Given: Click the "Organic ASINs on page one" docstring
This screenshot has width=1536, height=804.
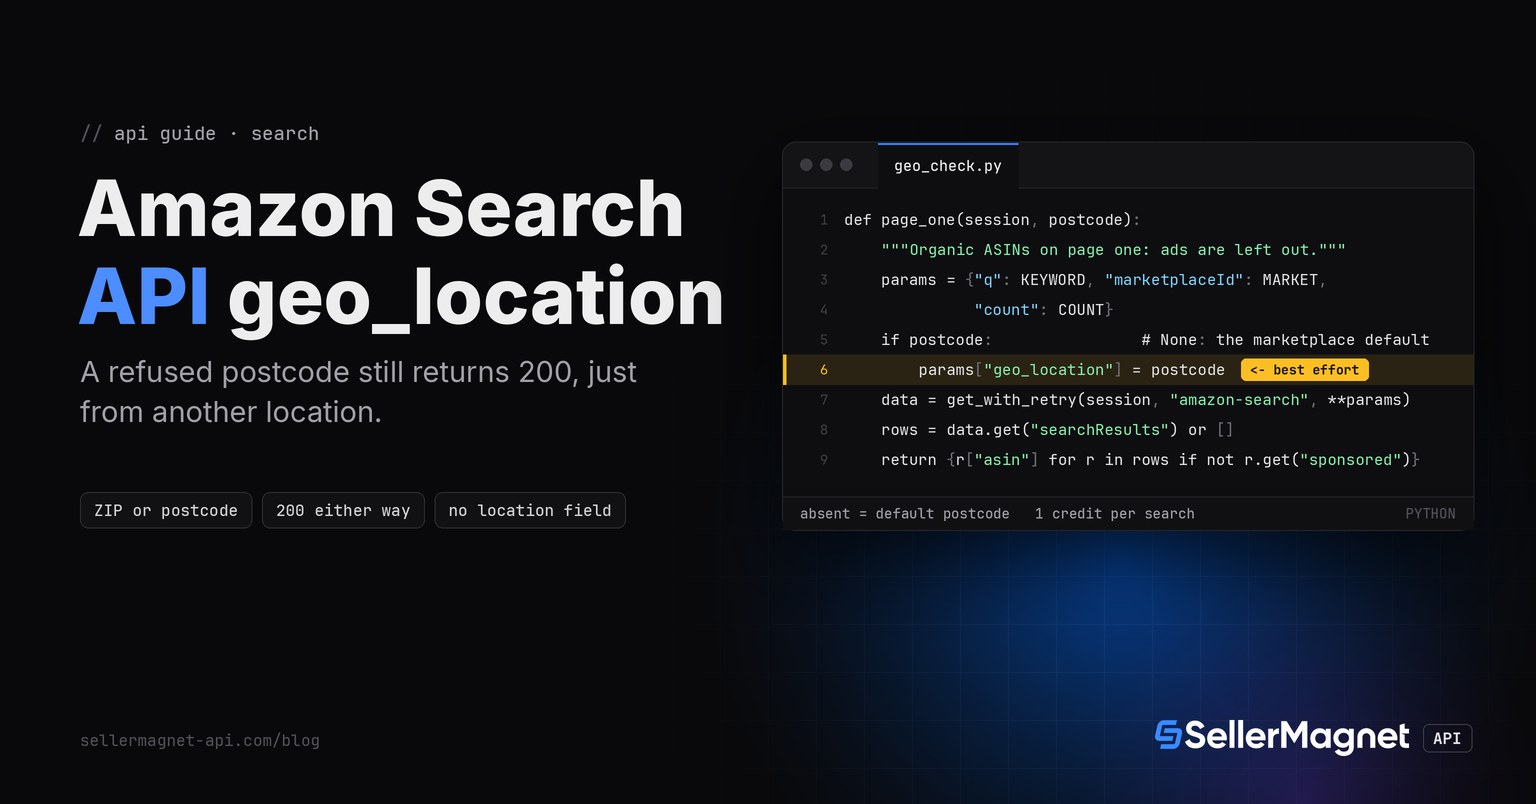Looking at the screenshot, I should click(1113, 250).
